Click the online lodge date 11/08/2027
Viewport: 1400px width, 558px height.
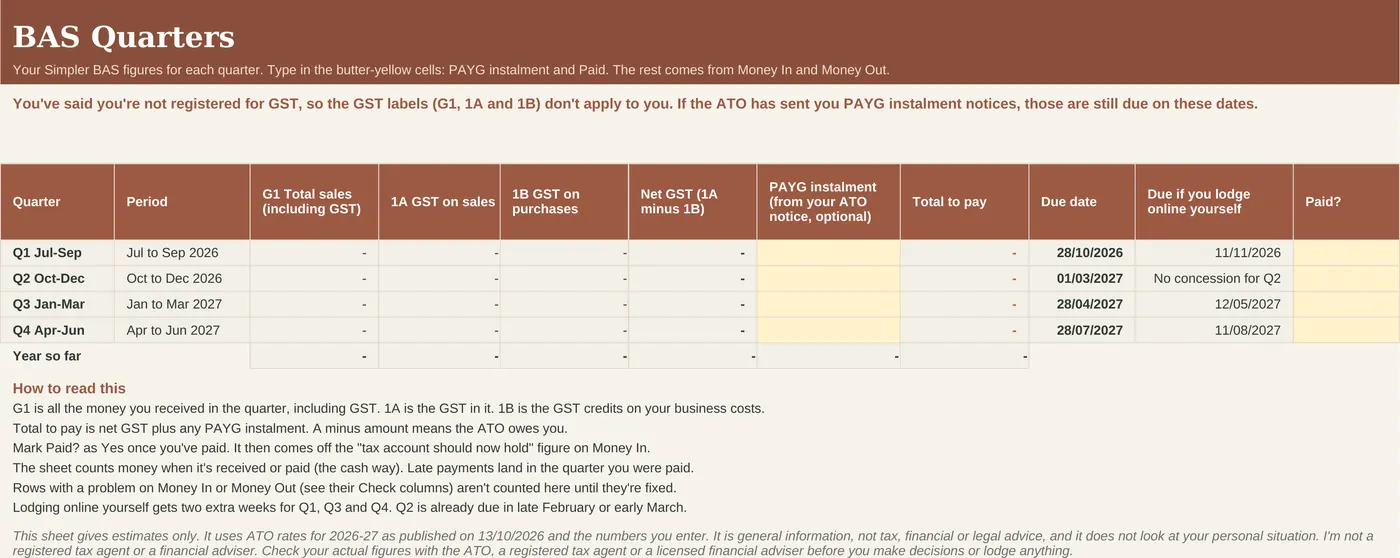[x=1214, y=330]
